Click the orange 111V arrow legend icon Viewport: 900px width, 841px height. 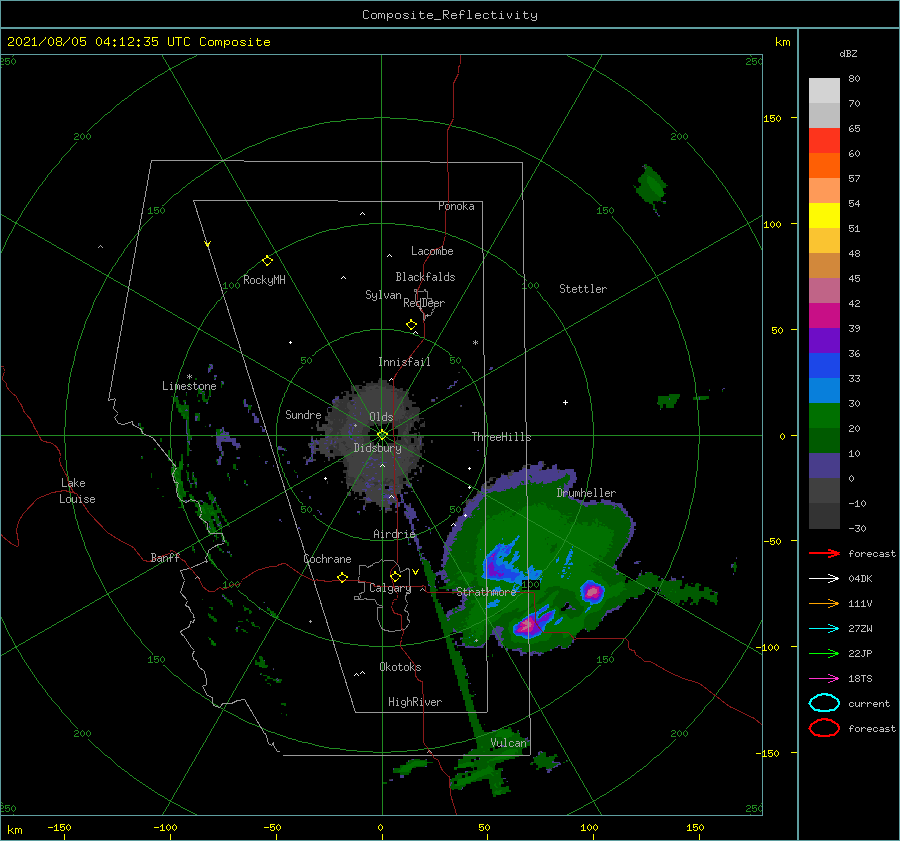(824, 603)
